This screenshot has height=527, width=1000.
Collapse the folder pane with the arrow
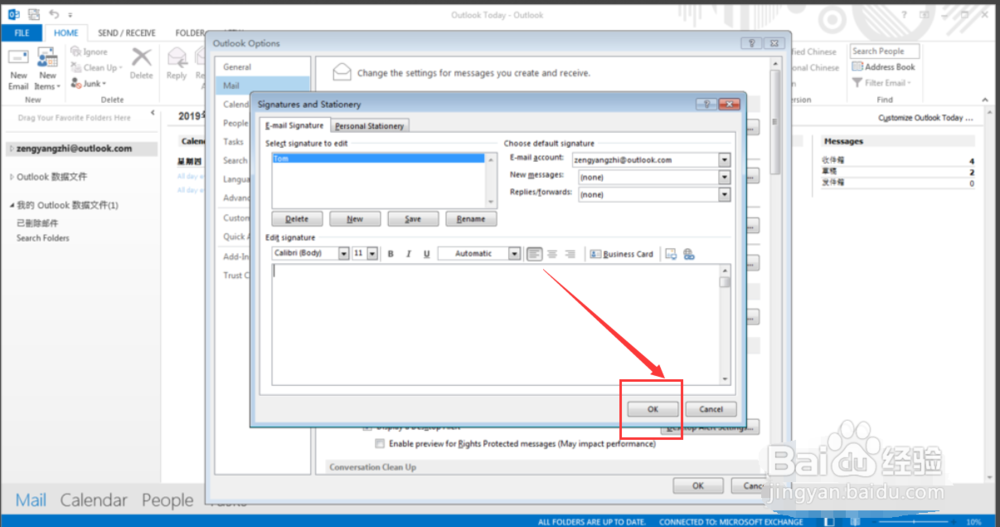(152, 113)
